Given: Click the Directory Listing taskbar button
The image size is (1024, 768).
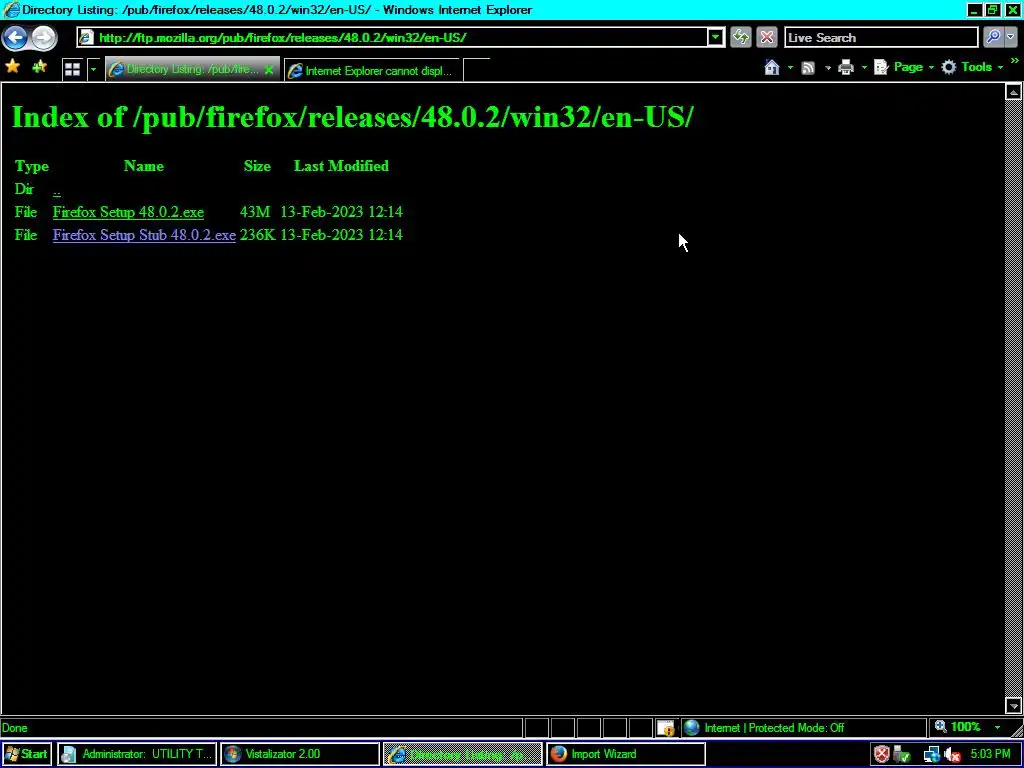Looking at the screenshot, I should (462, 754).
